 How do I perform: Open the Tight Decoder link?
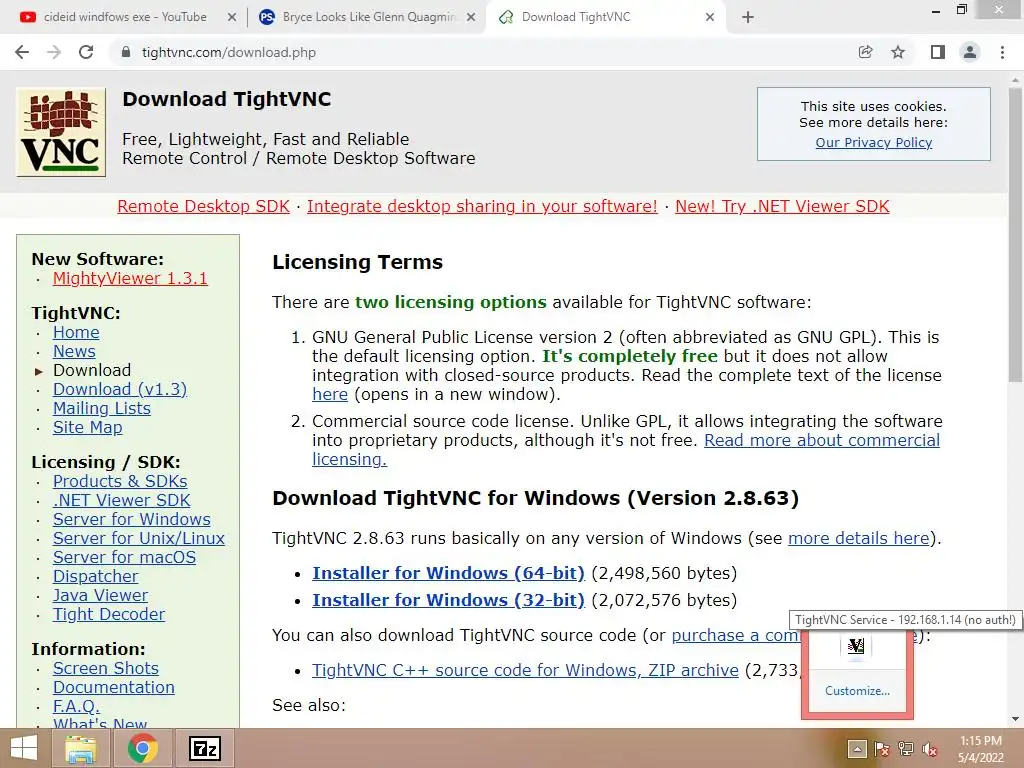click(108, 614)
